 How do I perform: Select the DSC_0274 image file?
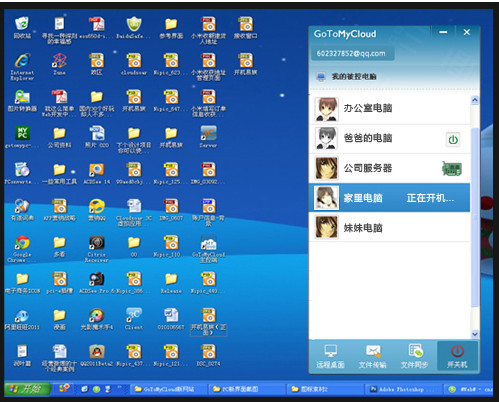point(209,355)
